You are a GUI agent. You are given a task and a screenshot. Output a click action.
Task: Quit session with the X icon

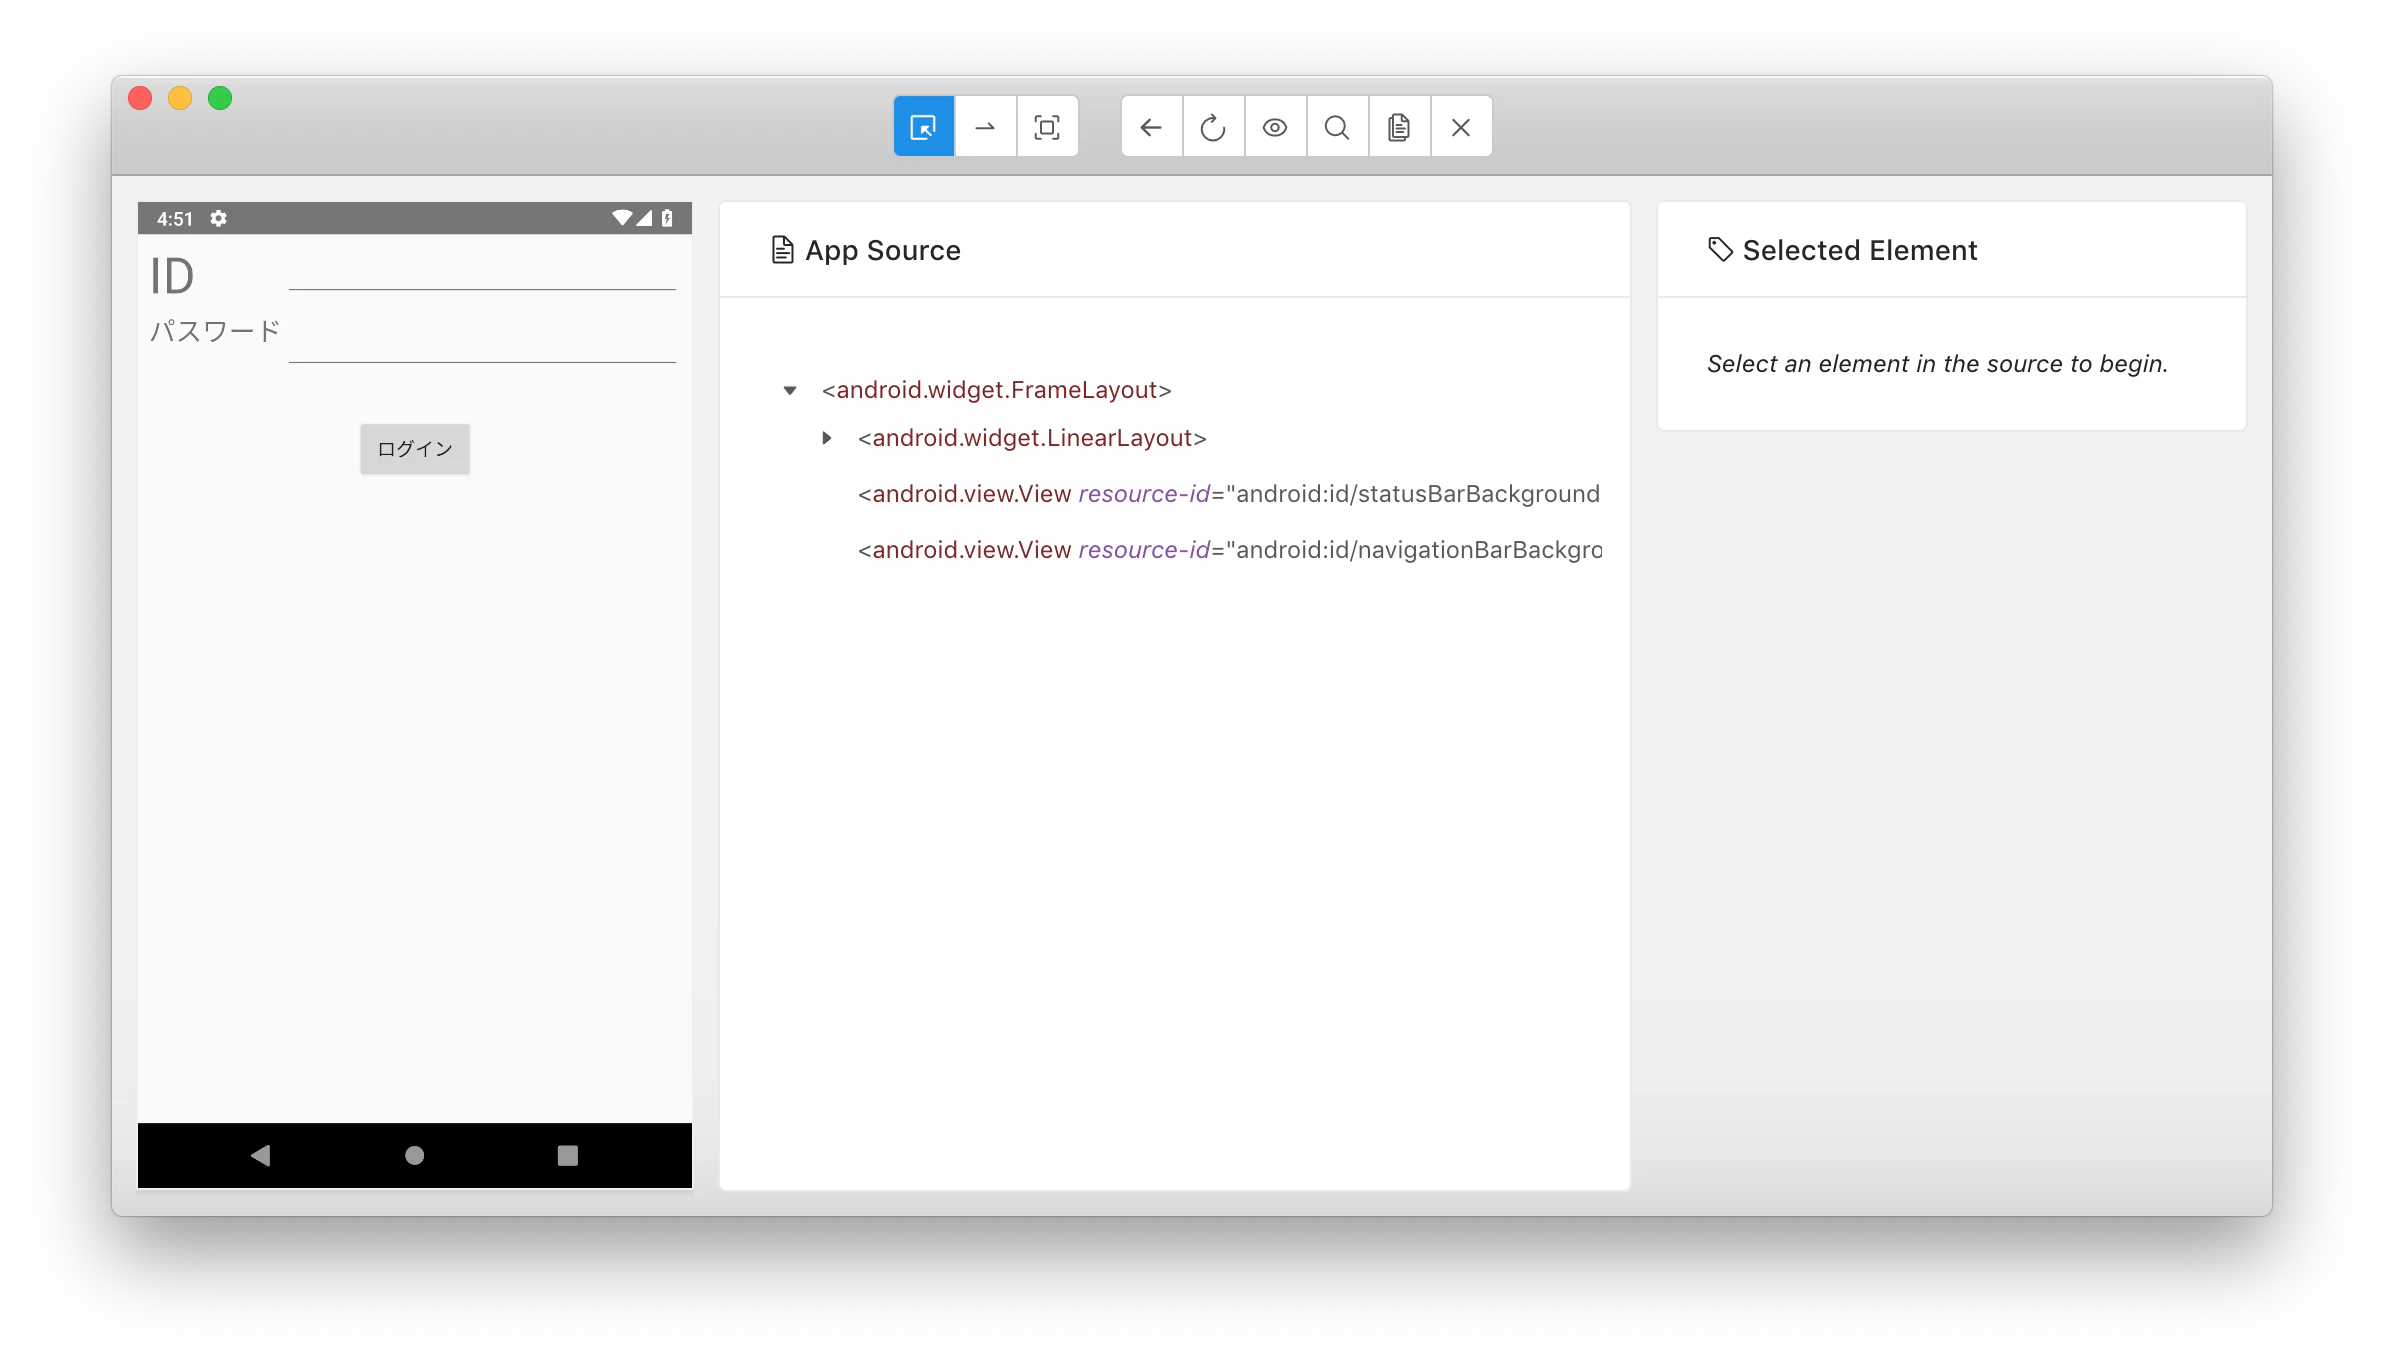[x=1461, y=127]
